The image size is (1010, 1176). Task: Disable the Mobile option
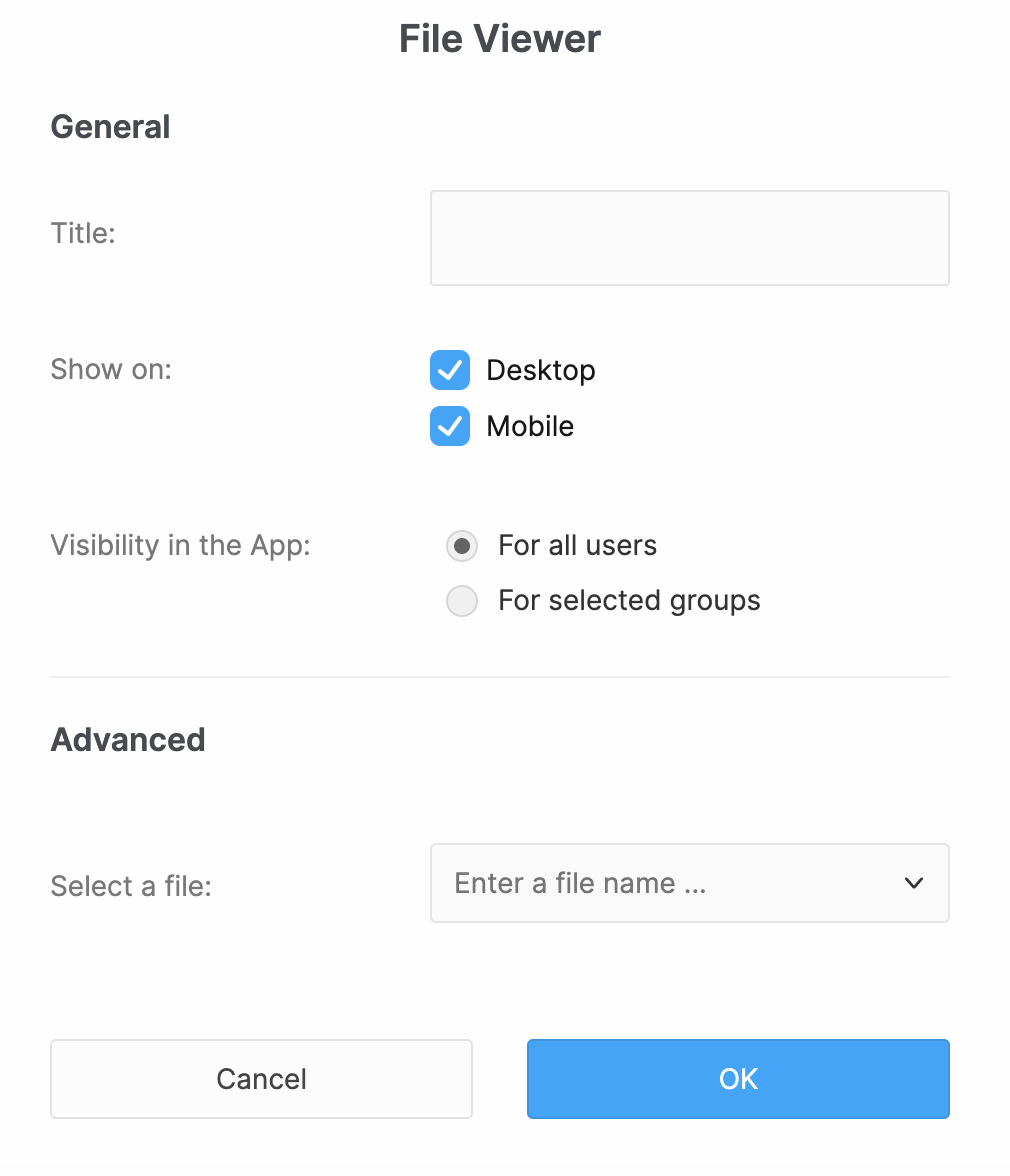pyautogui.click(x=450, y=426)
